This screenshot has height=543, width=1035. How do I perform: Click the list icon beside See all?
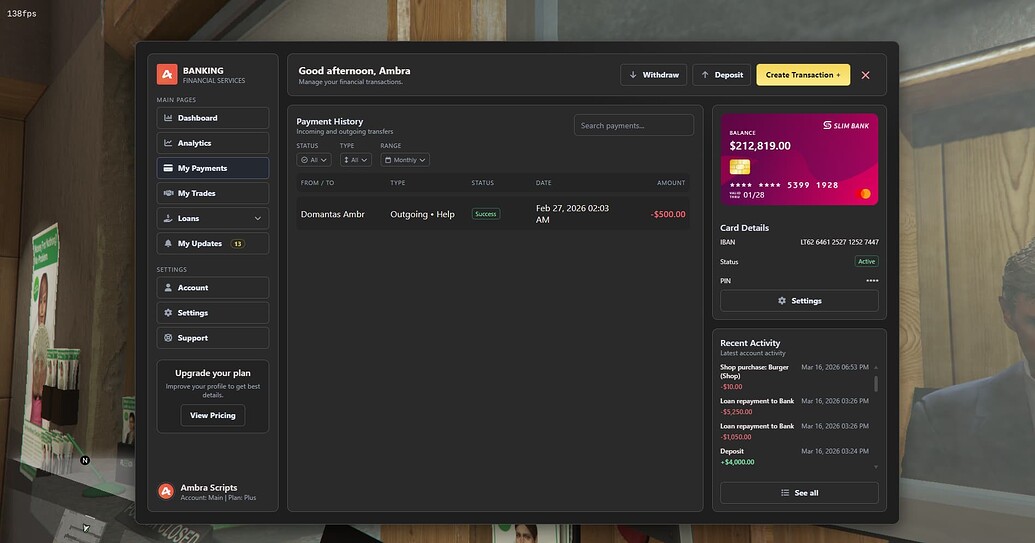[x=785, y=493]
